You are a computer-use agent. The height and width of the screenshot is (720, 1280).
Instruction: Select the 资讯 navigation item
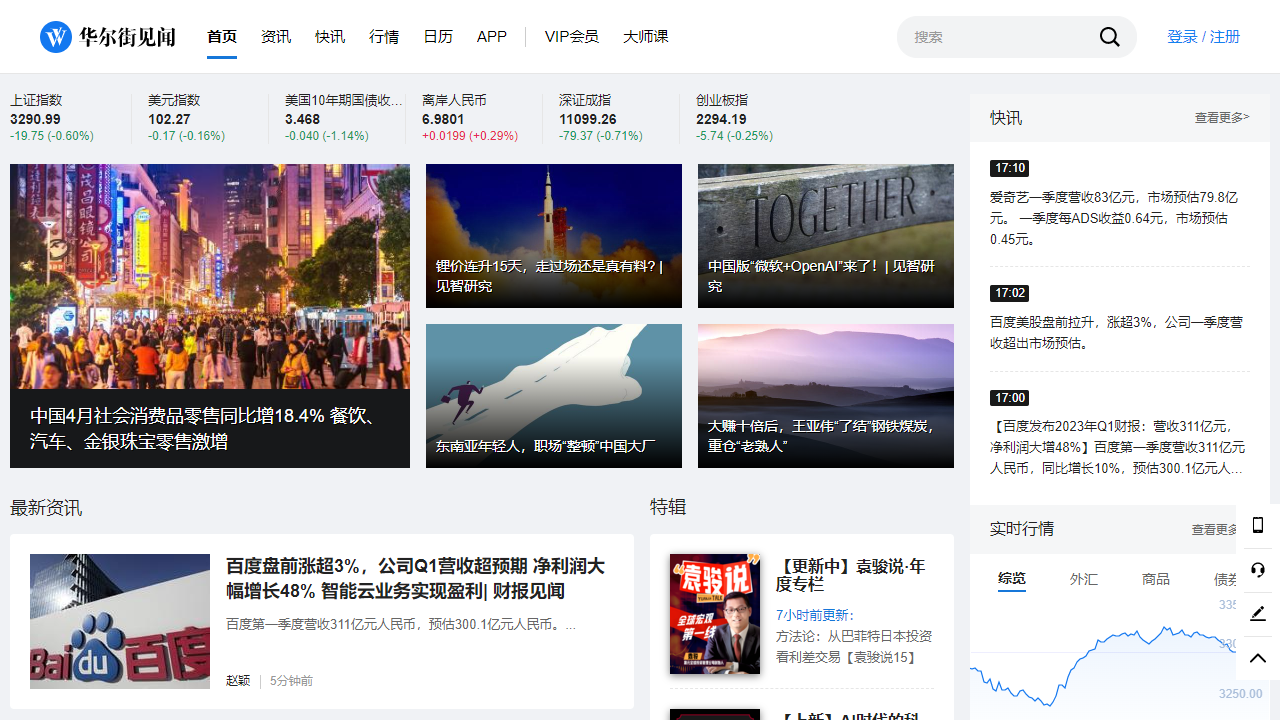click(x=276, y=36)
